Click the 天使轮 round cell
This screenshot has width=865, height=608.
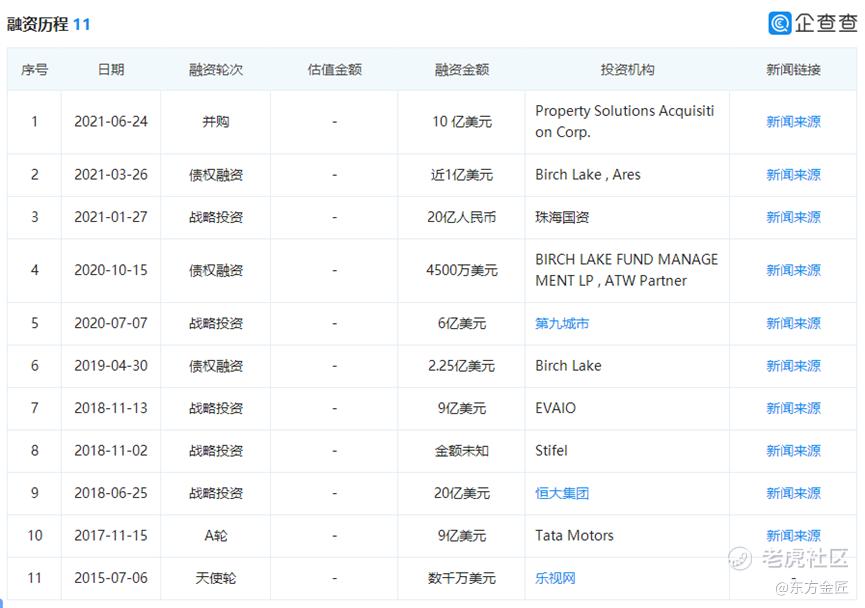point(216,578)
